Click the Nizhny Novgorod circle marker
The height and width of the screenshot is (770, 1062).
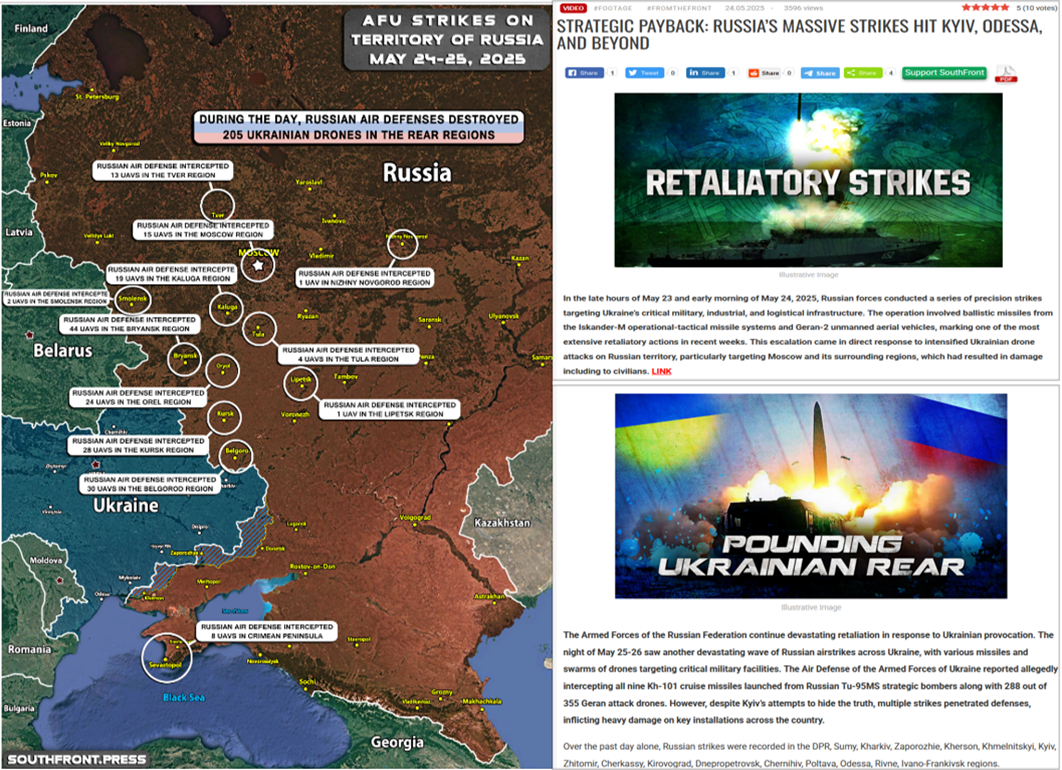(x=402, y=244)
